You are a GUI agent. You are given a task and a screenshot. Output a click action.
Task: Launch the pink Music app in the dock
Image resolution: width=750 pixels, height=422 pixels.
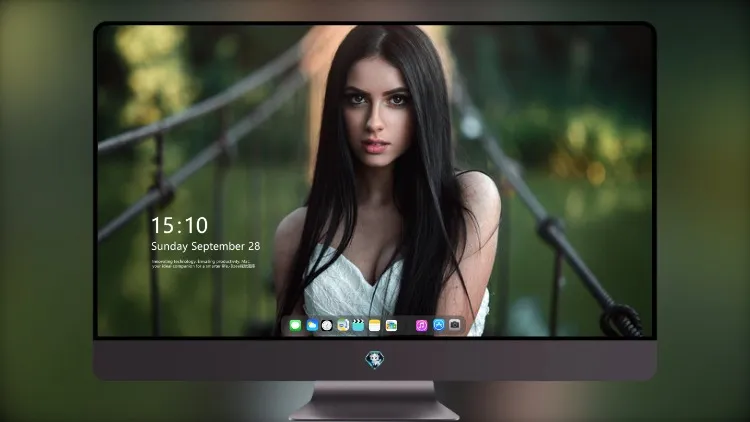421,325
